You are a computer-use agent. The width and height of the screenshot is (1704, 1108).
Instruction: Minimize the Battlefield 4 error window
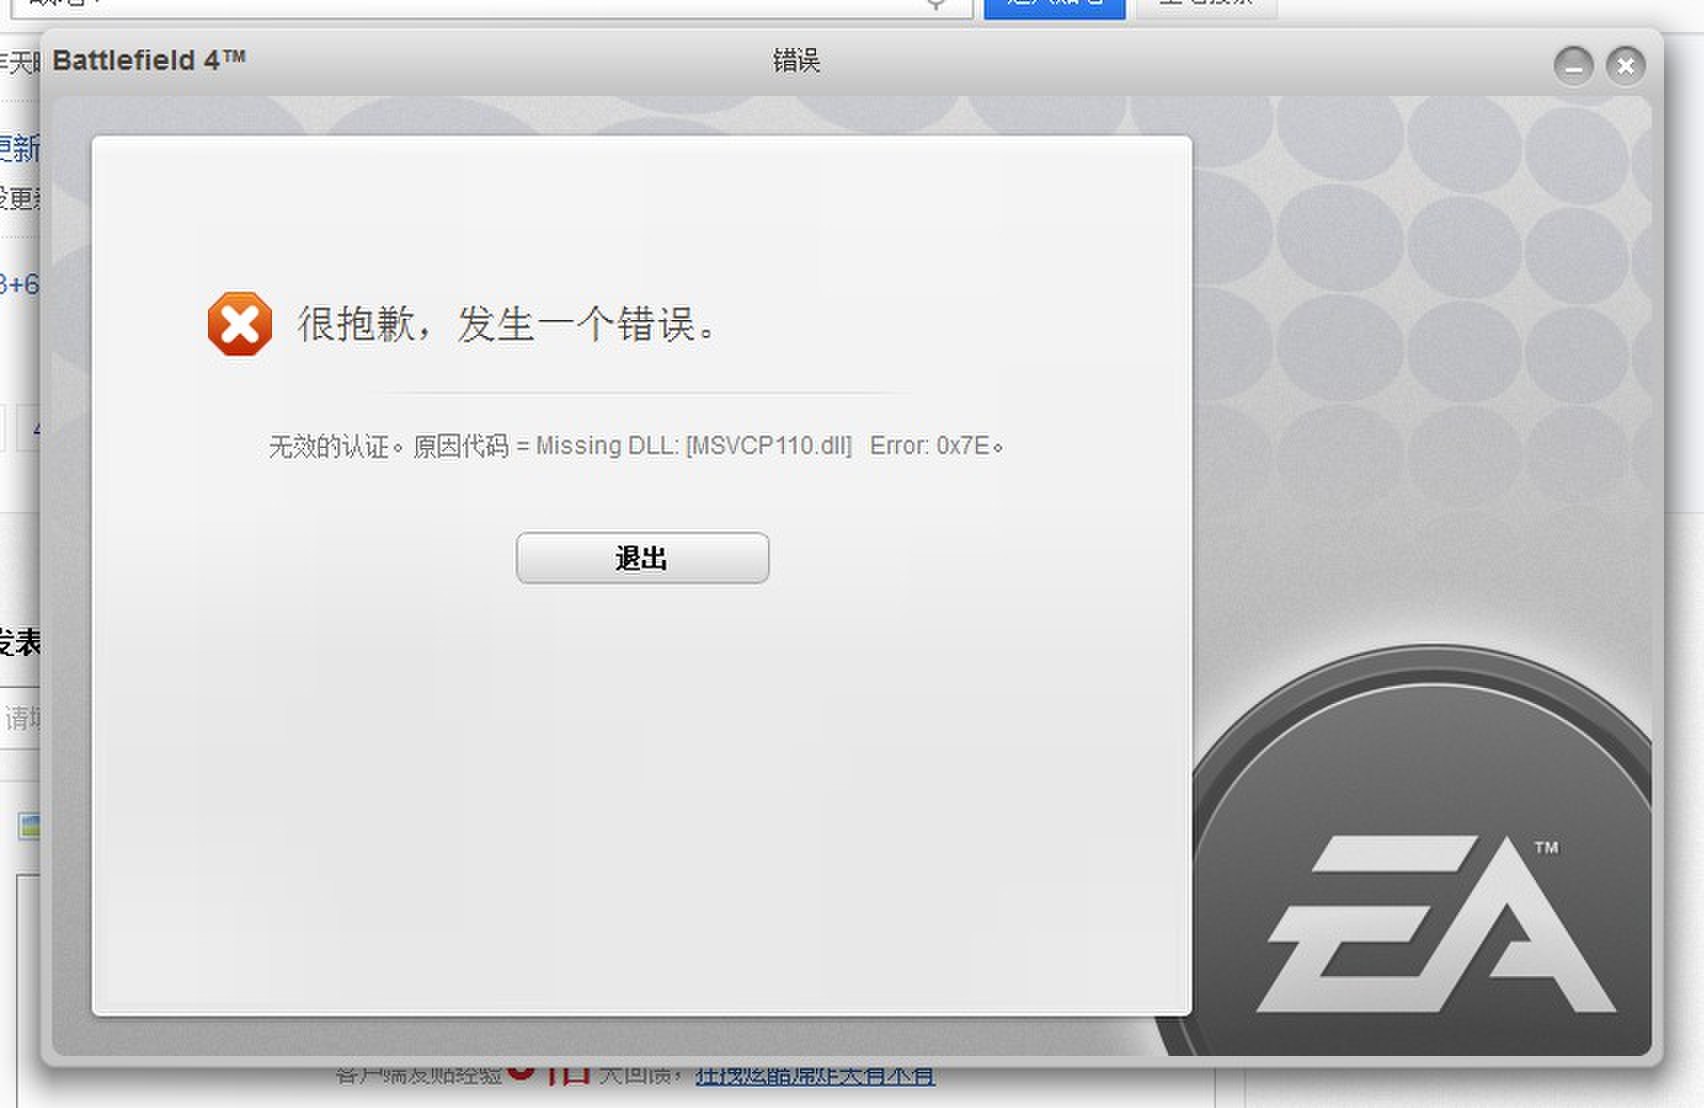click(x=1573, y=67)
